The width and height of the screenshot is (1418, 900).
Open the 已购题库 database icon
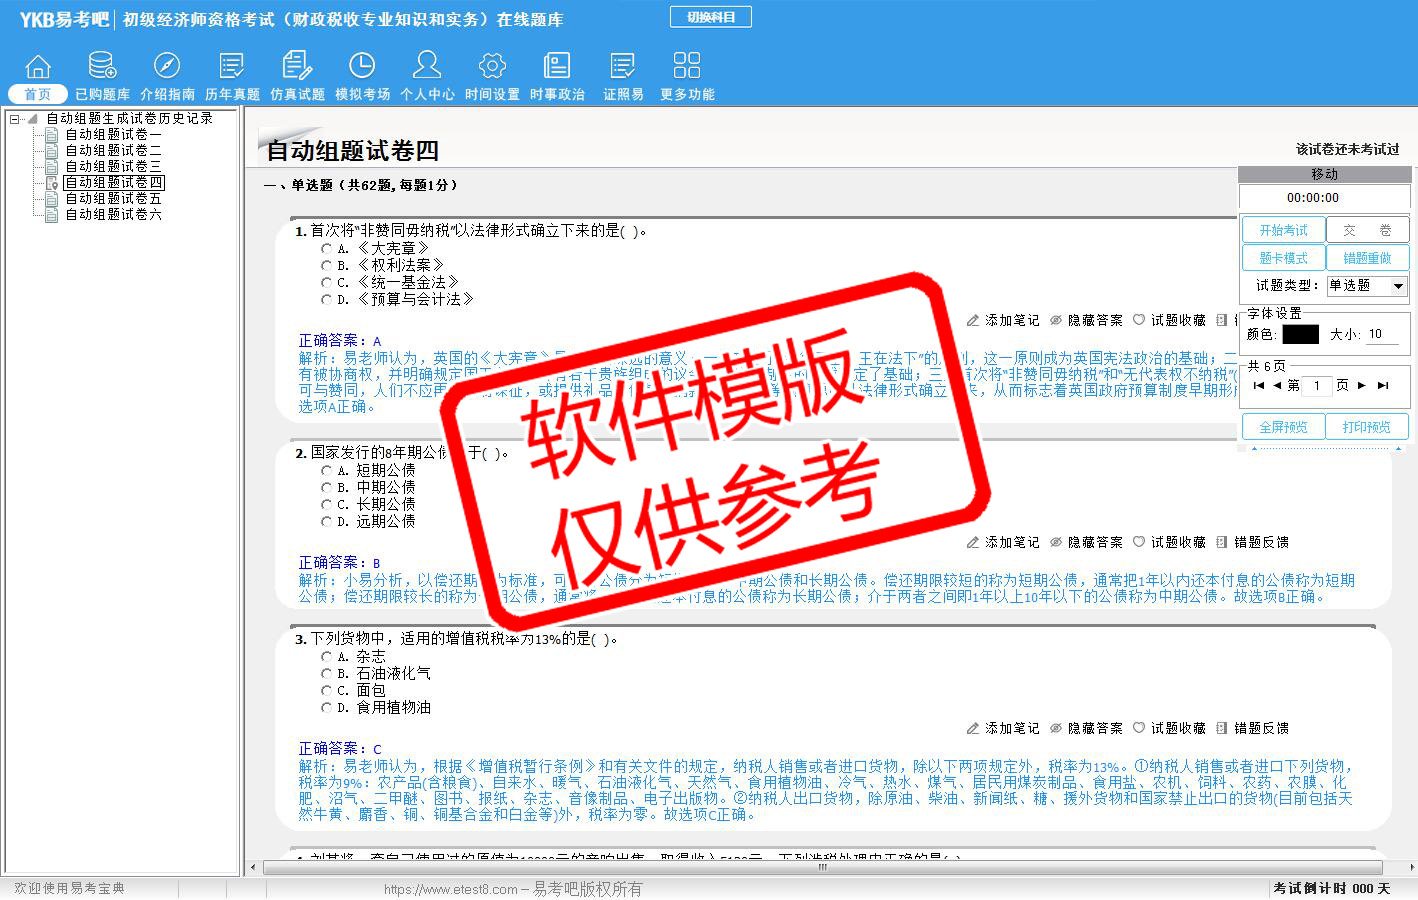tap(102, 67)
